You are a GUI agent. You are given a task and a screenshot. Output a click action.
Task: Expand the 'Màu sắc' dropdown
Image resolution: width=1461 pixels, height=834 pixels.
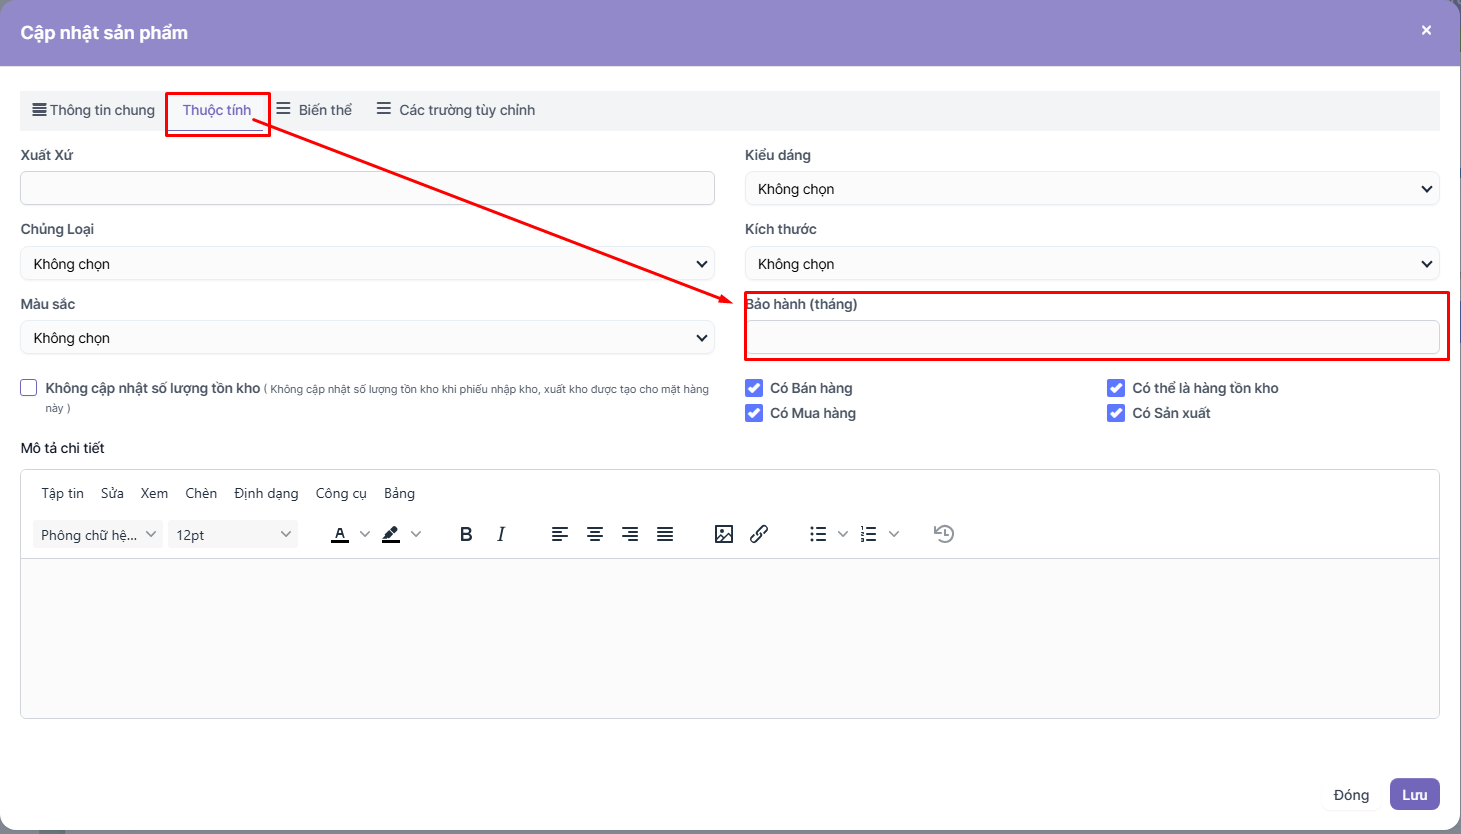[367, 338]
